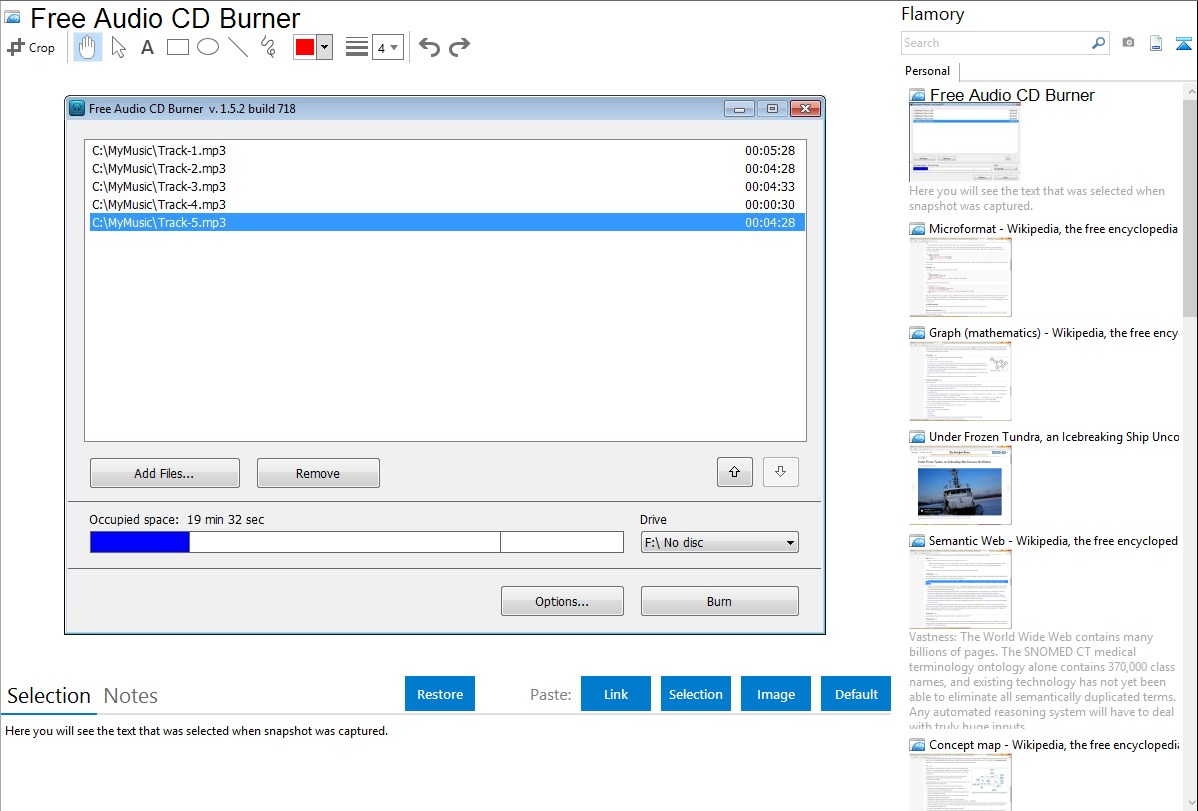Click the document page icon in Flamory

[1156, 43]
